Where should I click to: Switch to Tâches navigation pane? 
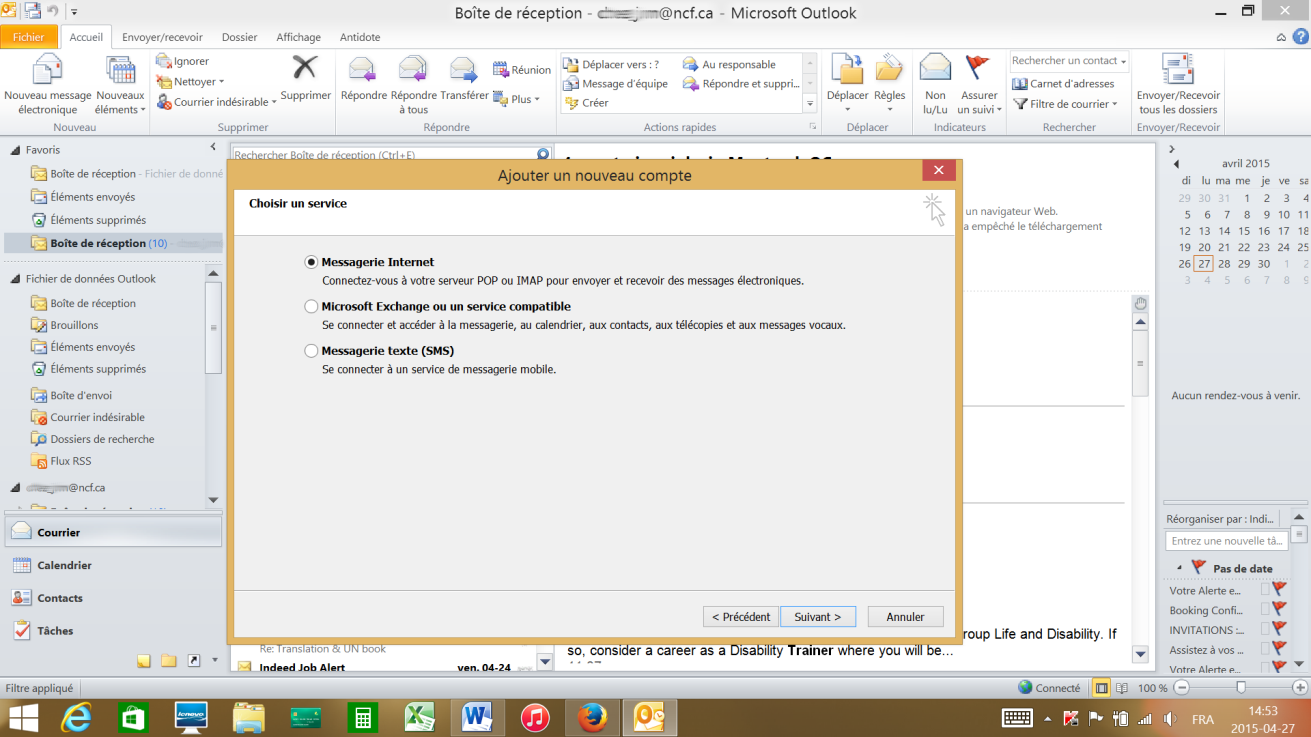[x=112, y=631]
